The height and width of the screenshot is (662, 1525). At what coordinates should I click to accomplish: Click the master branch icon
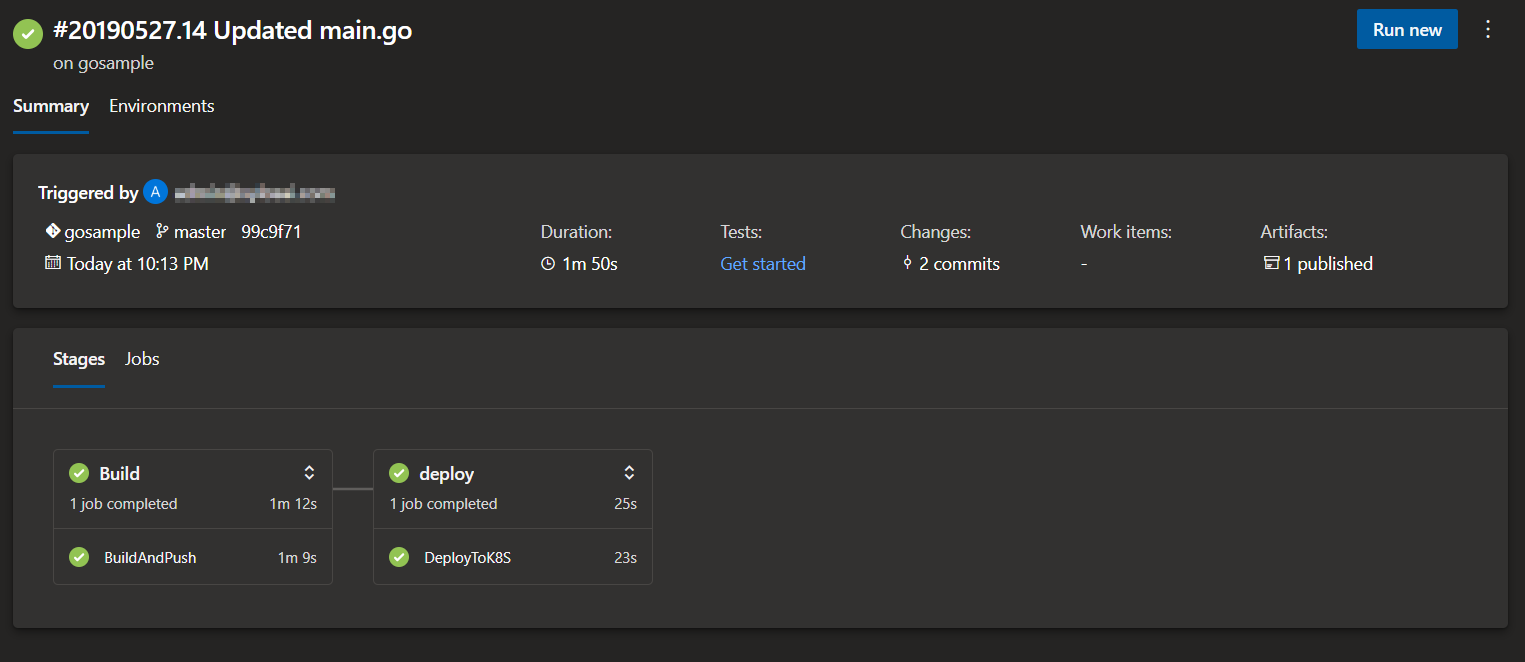[x=162, y=231]
